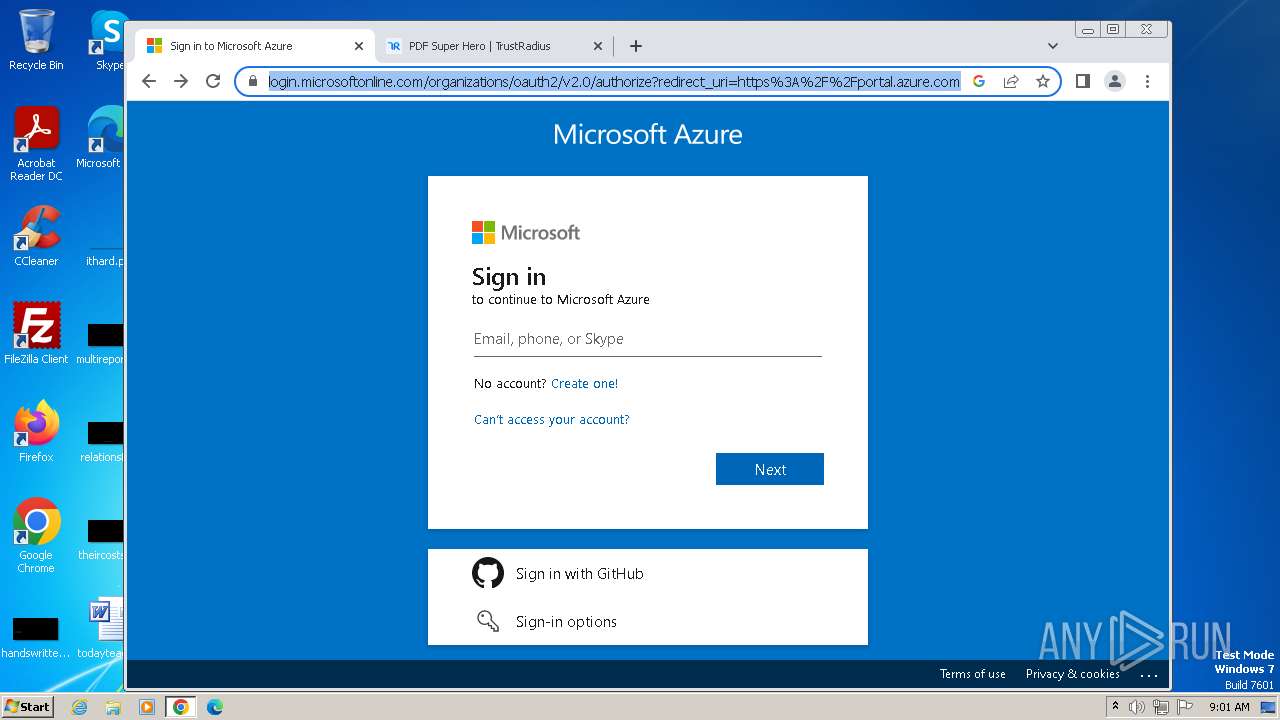Click the GitHub logo icon
Image resolution: width=1280 pixels, height=720 pixels.
(x=488, y=573)
